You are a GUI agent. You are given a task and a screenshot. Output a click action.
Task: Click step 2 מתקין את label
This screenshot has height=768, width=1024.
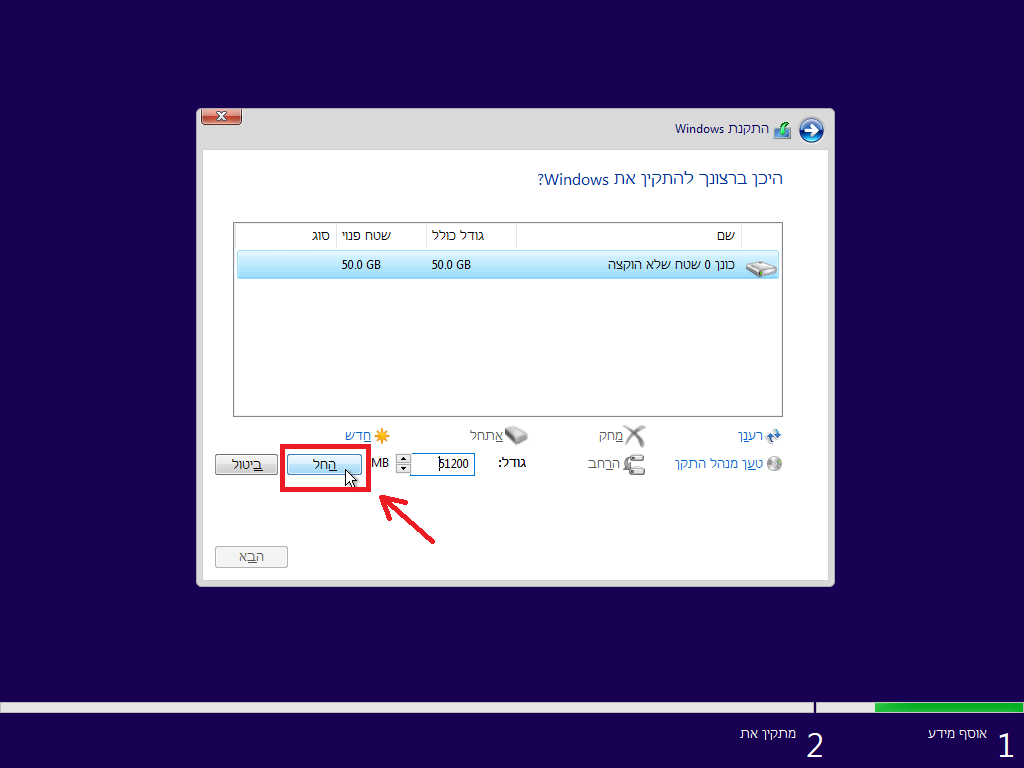pyautogui.click(x=768, y=733)
